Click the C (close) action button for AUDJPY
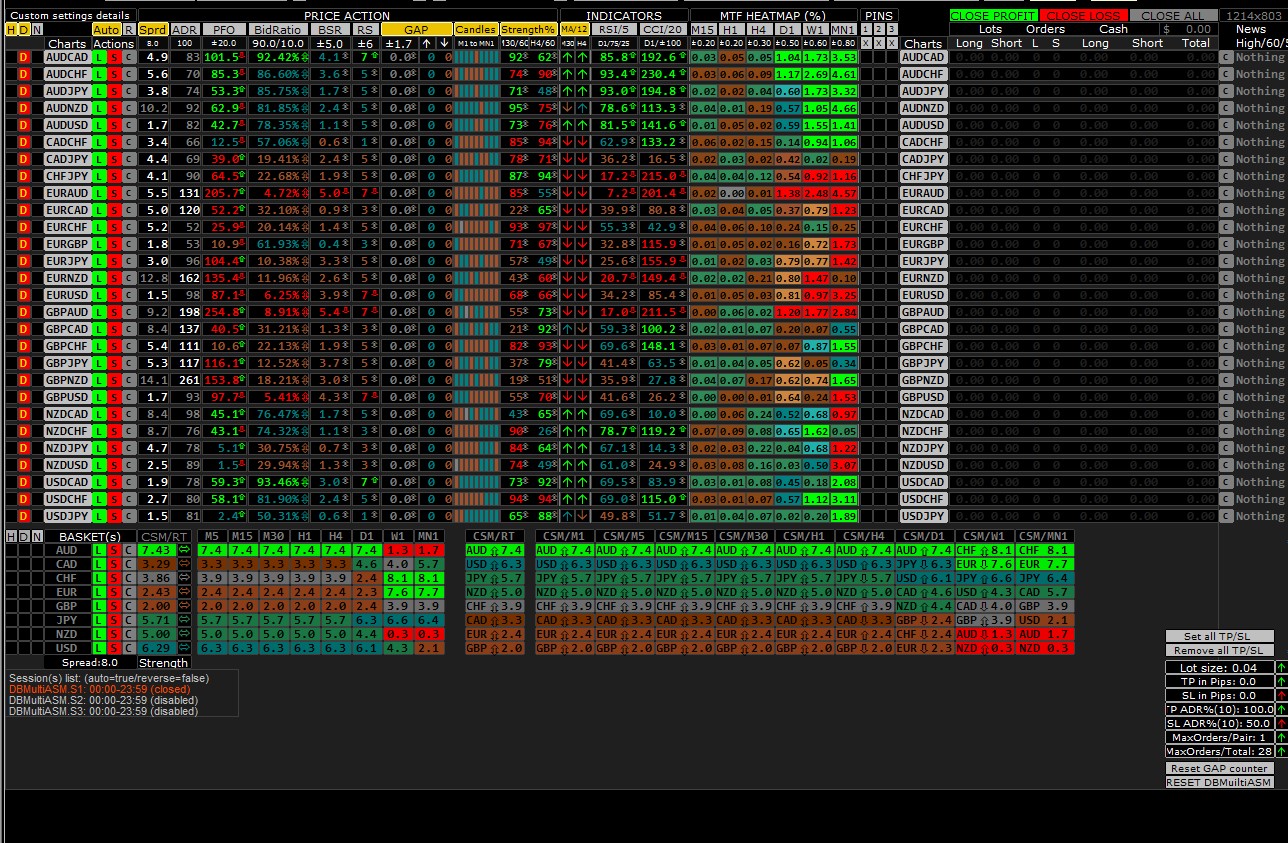Image resolution: width=1288 pixels, height=843 pixels. click(x=129, y=91)
